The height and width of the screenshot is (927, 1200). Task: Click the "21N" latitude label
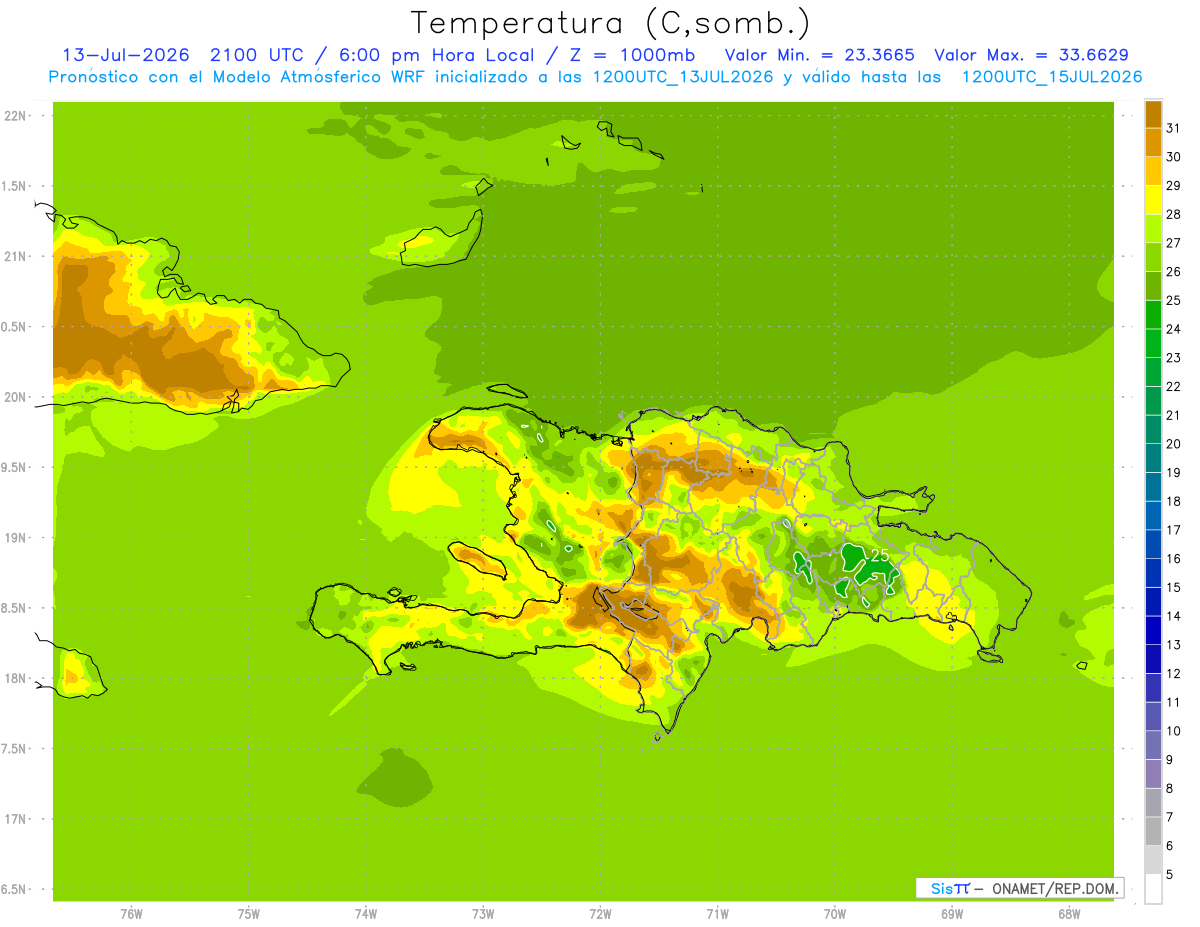[x=14, y=256]
